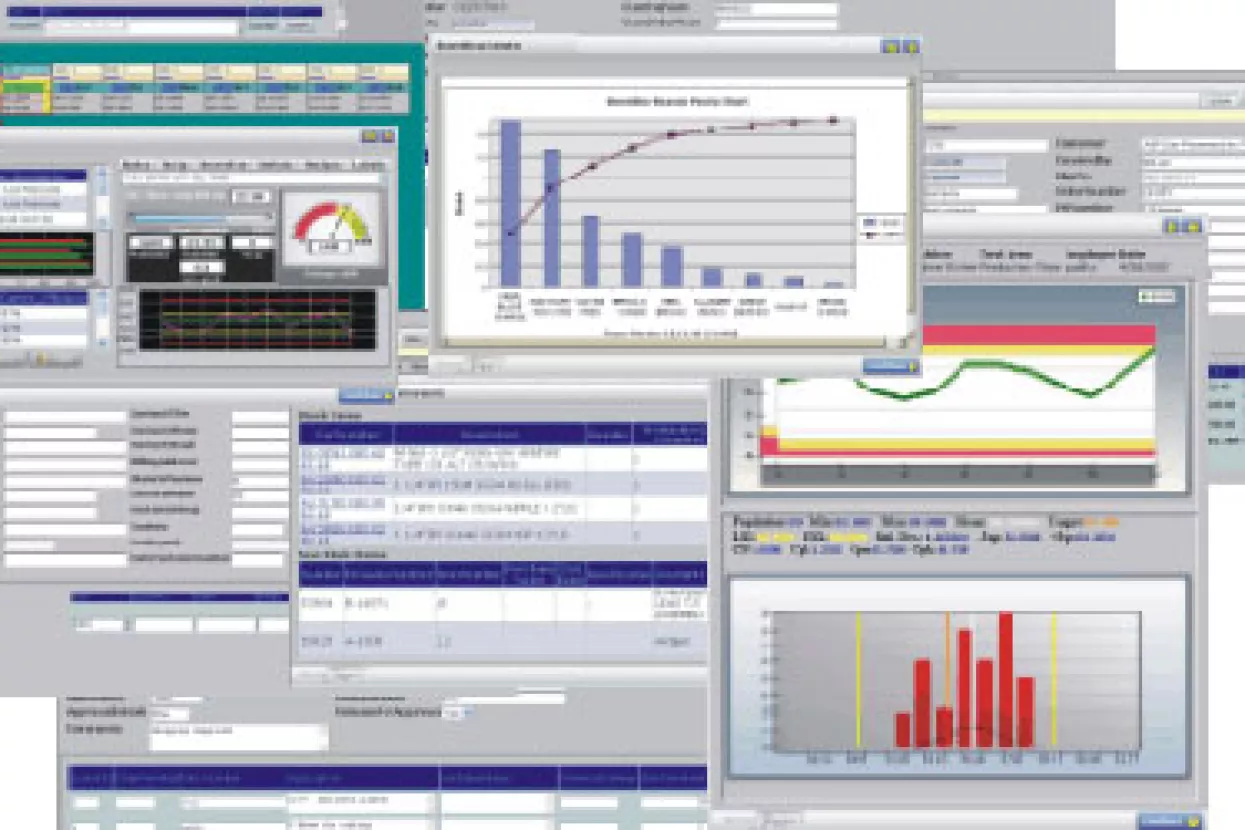
Task: Click the multi-line comments box in the bottom form
Action: tap(238, 737)
